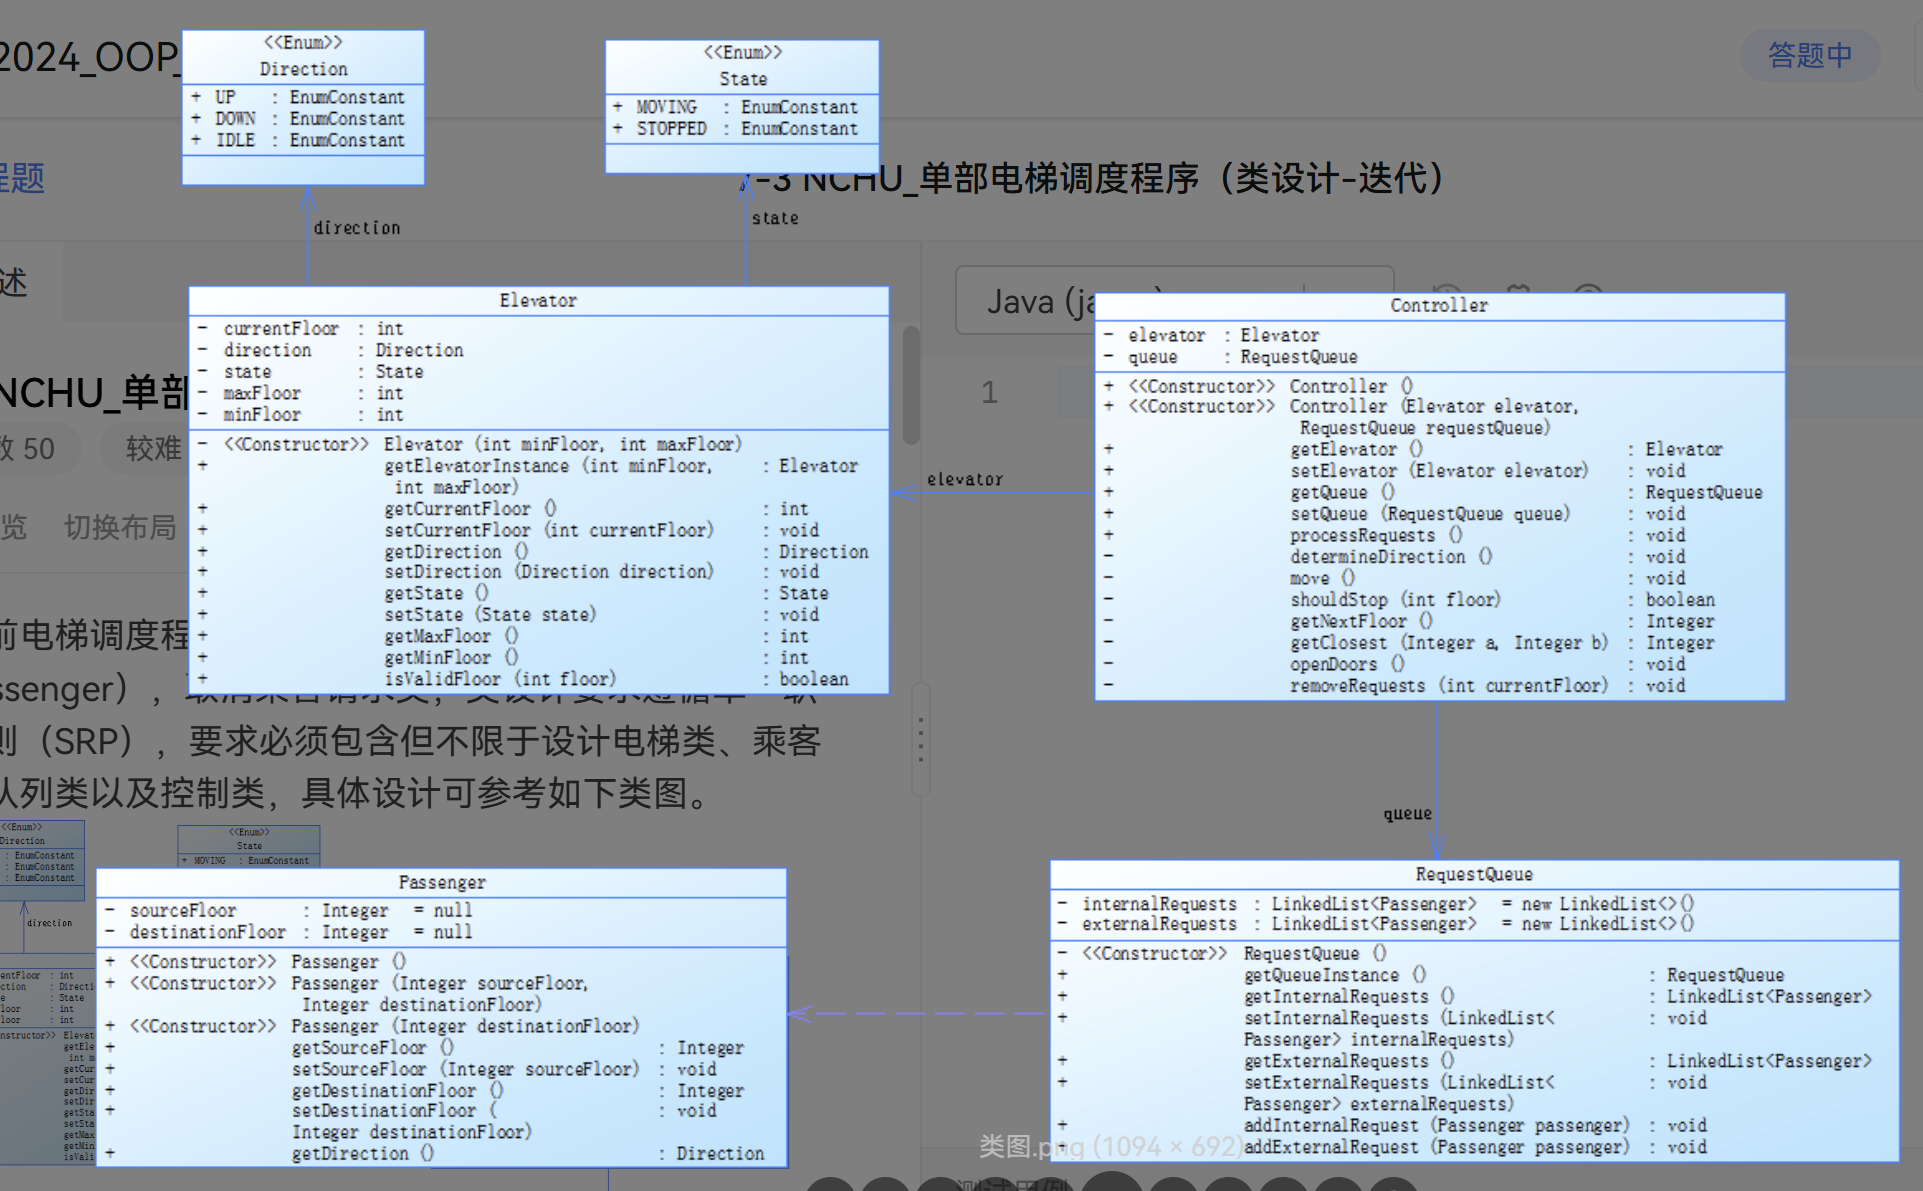Click the small class diagram thumbnail
This screenshot has height=1191, width=1923.
pos(45,1000)
